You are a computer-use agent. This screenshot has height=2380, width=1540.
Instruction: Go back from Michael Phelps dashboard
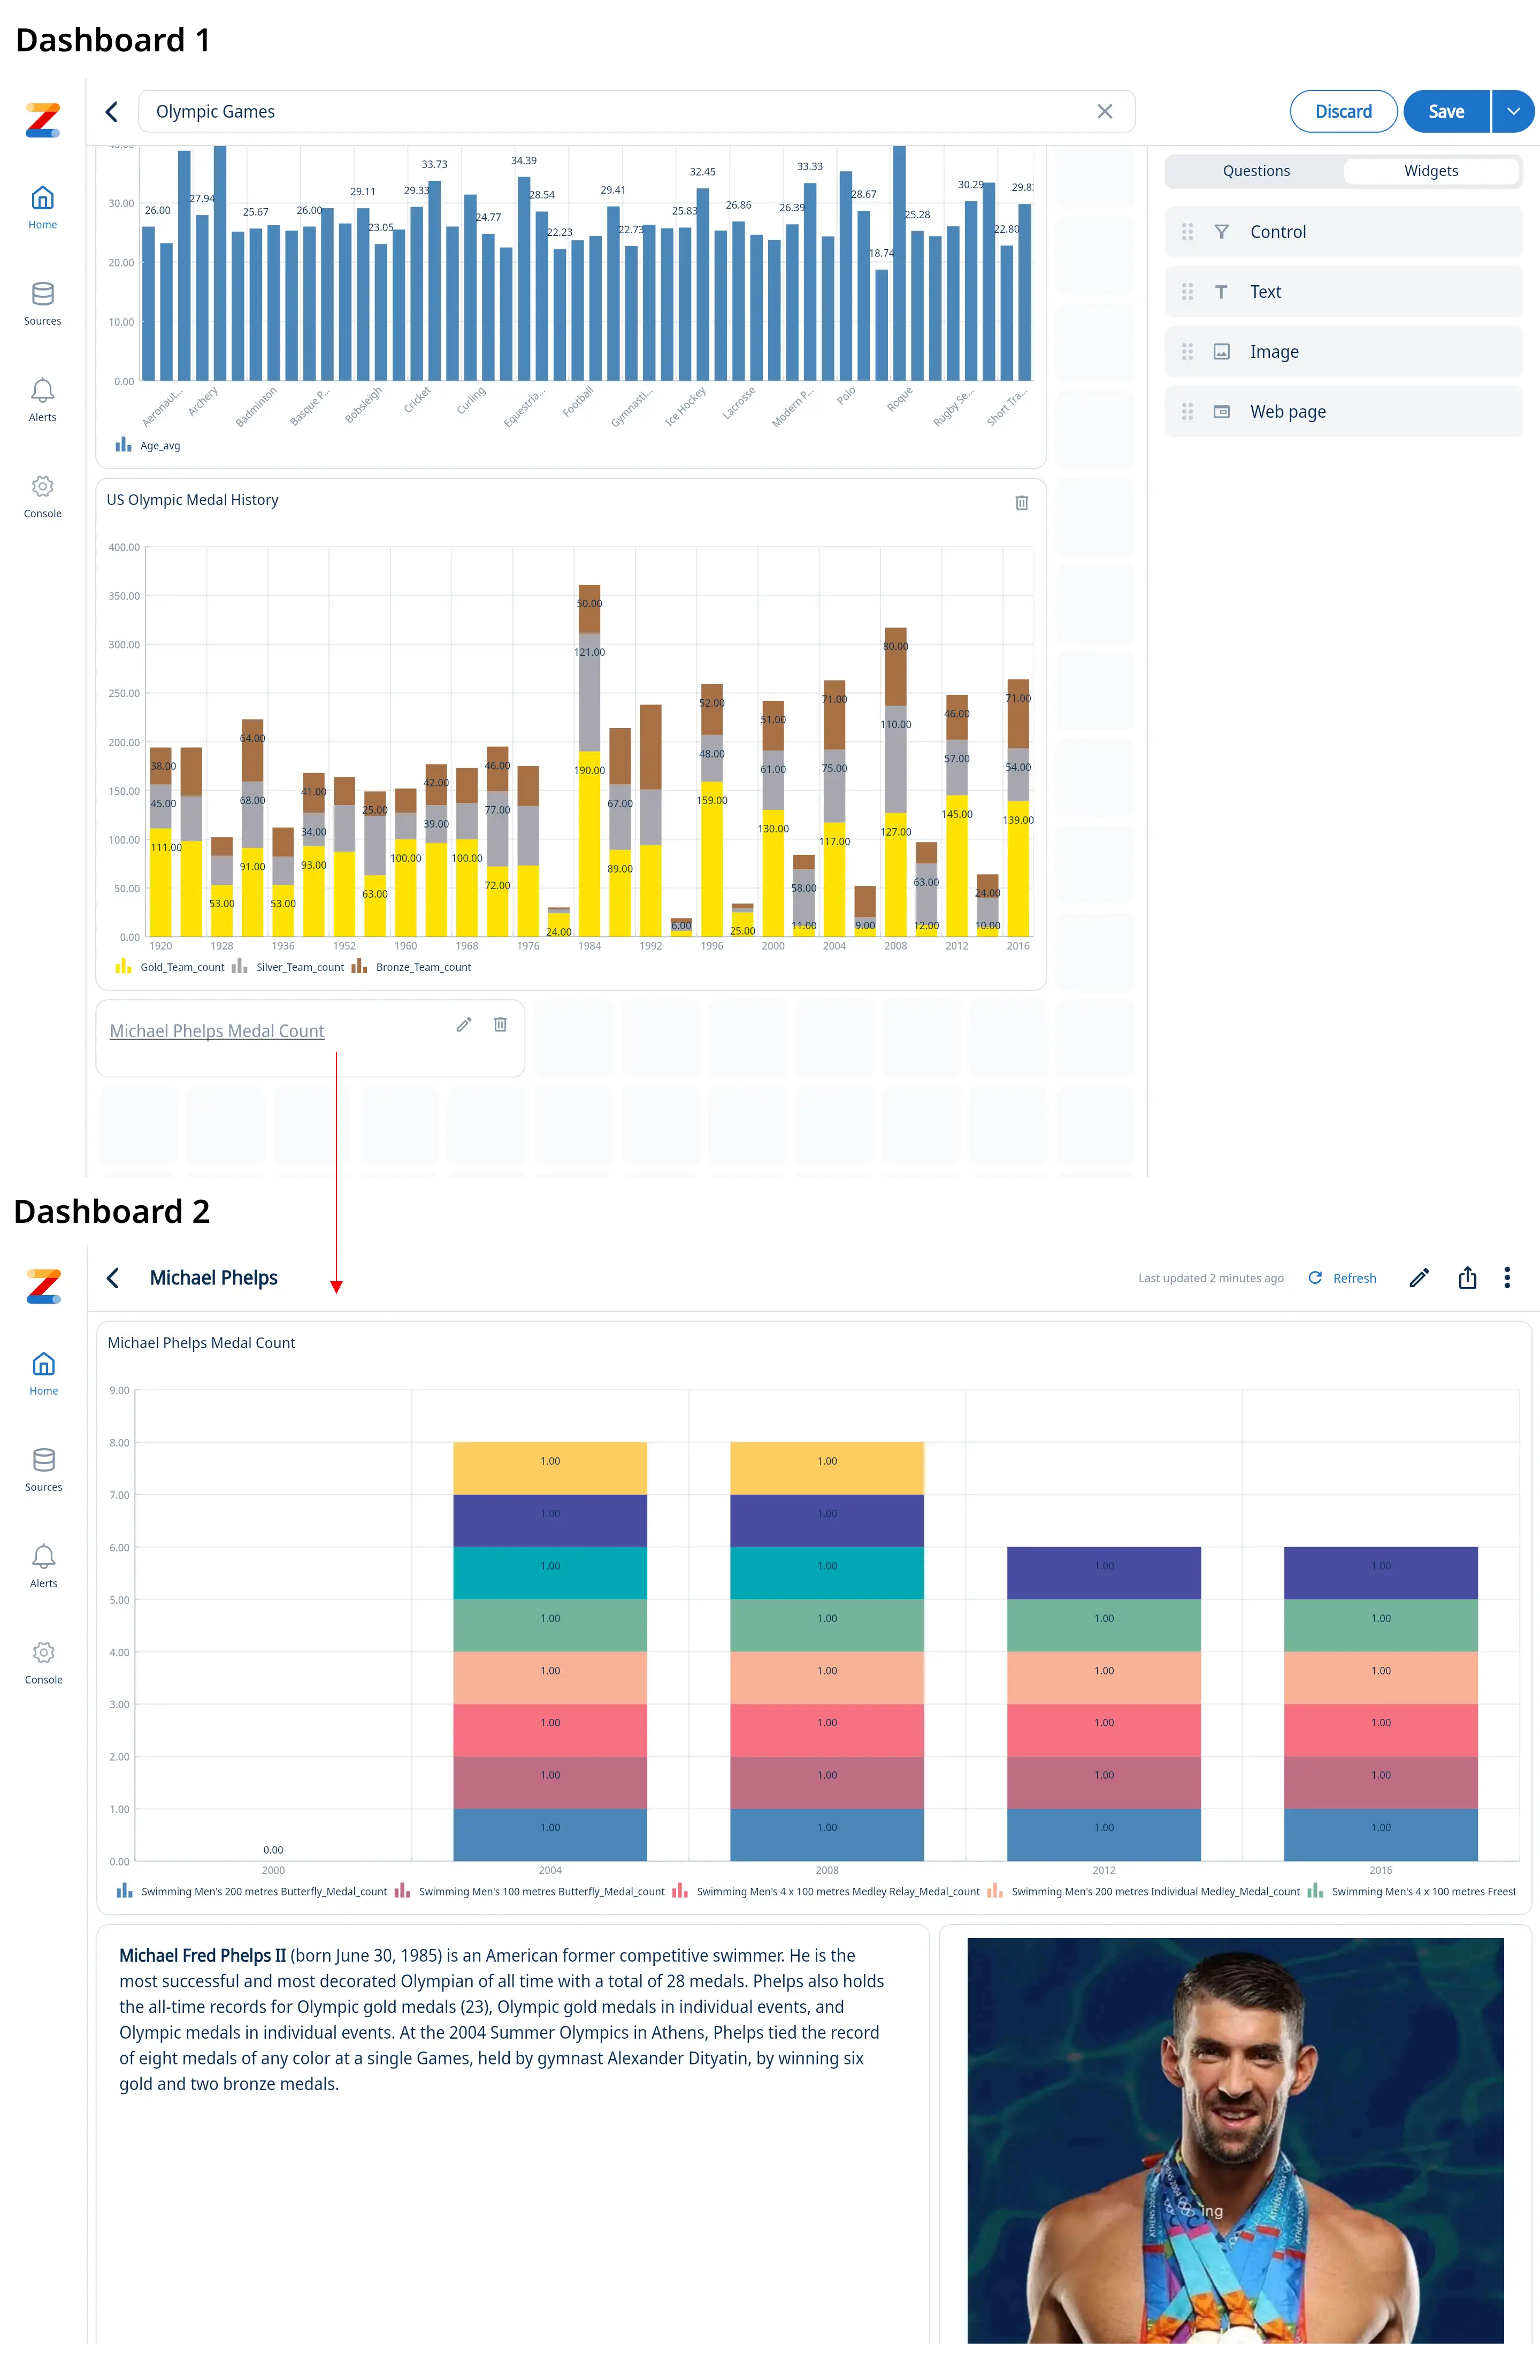pos(113,1278)
